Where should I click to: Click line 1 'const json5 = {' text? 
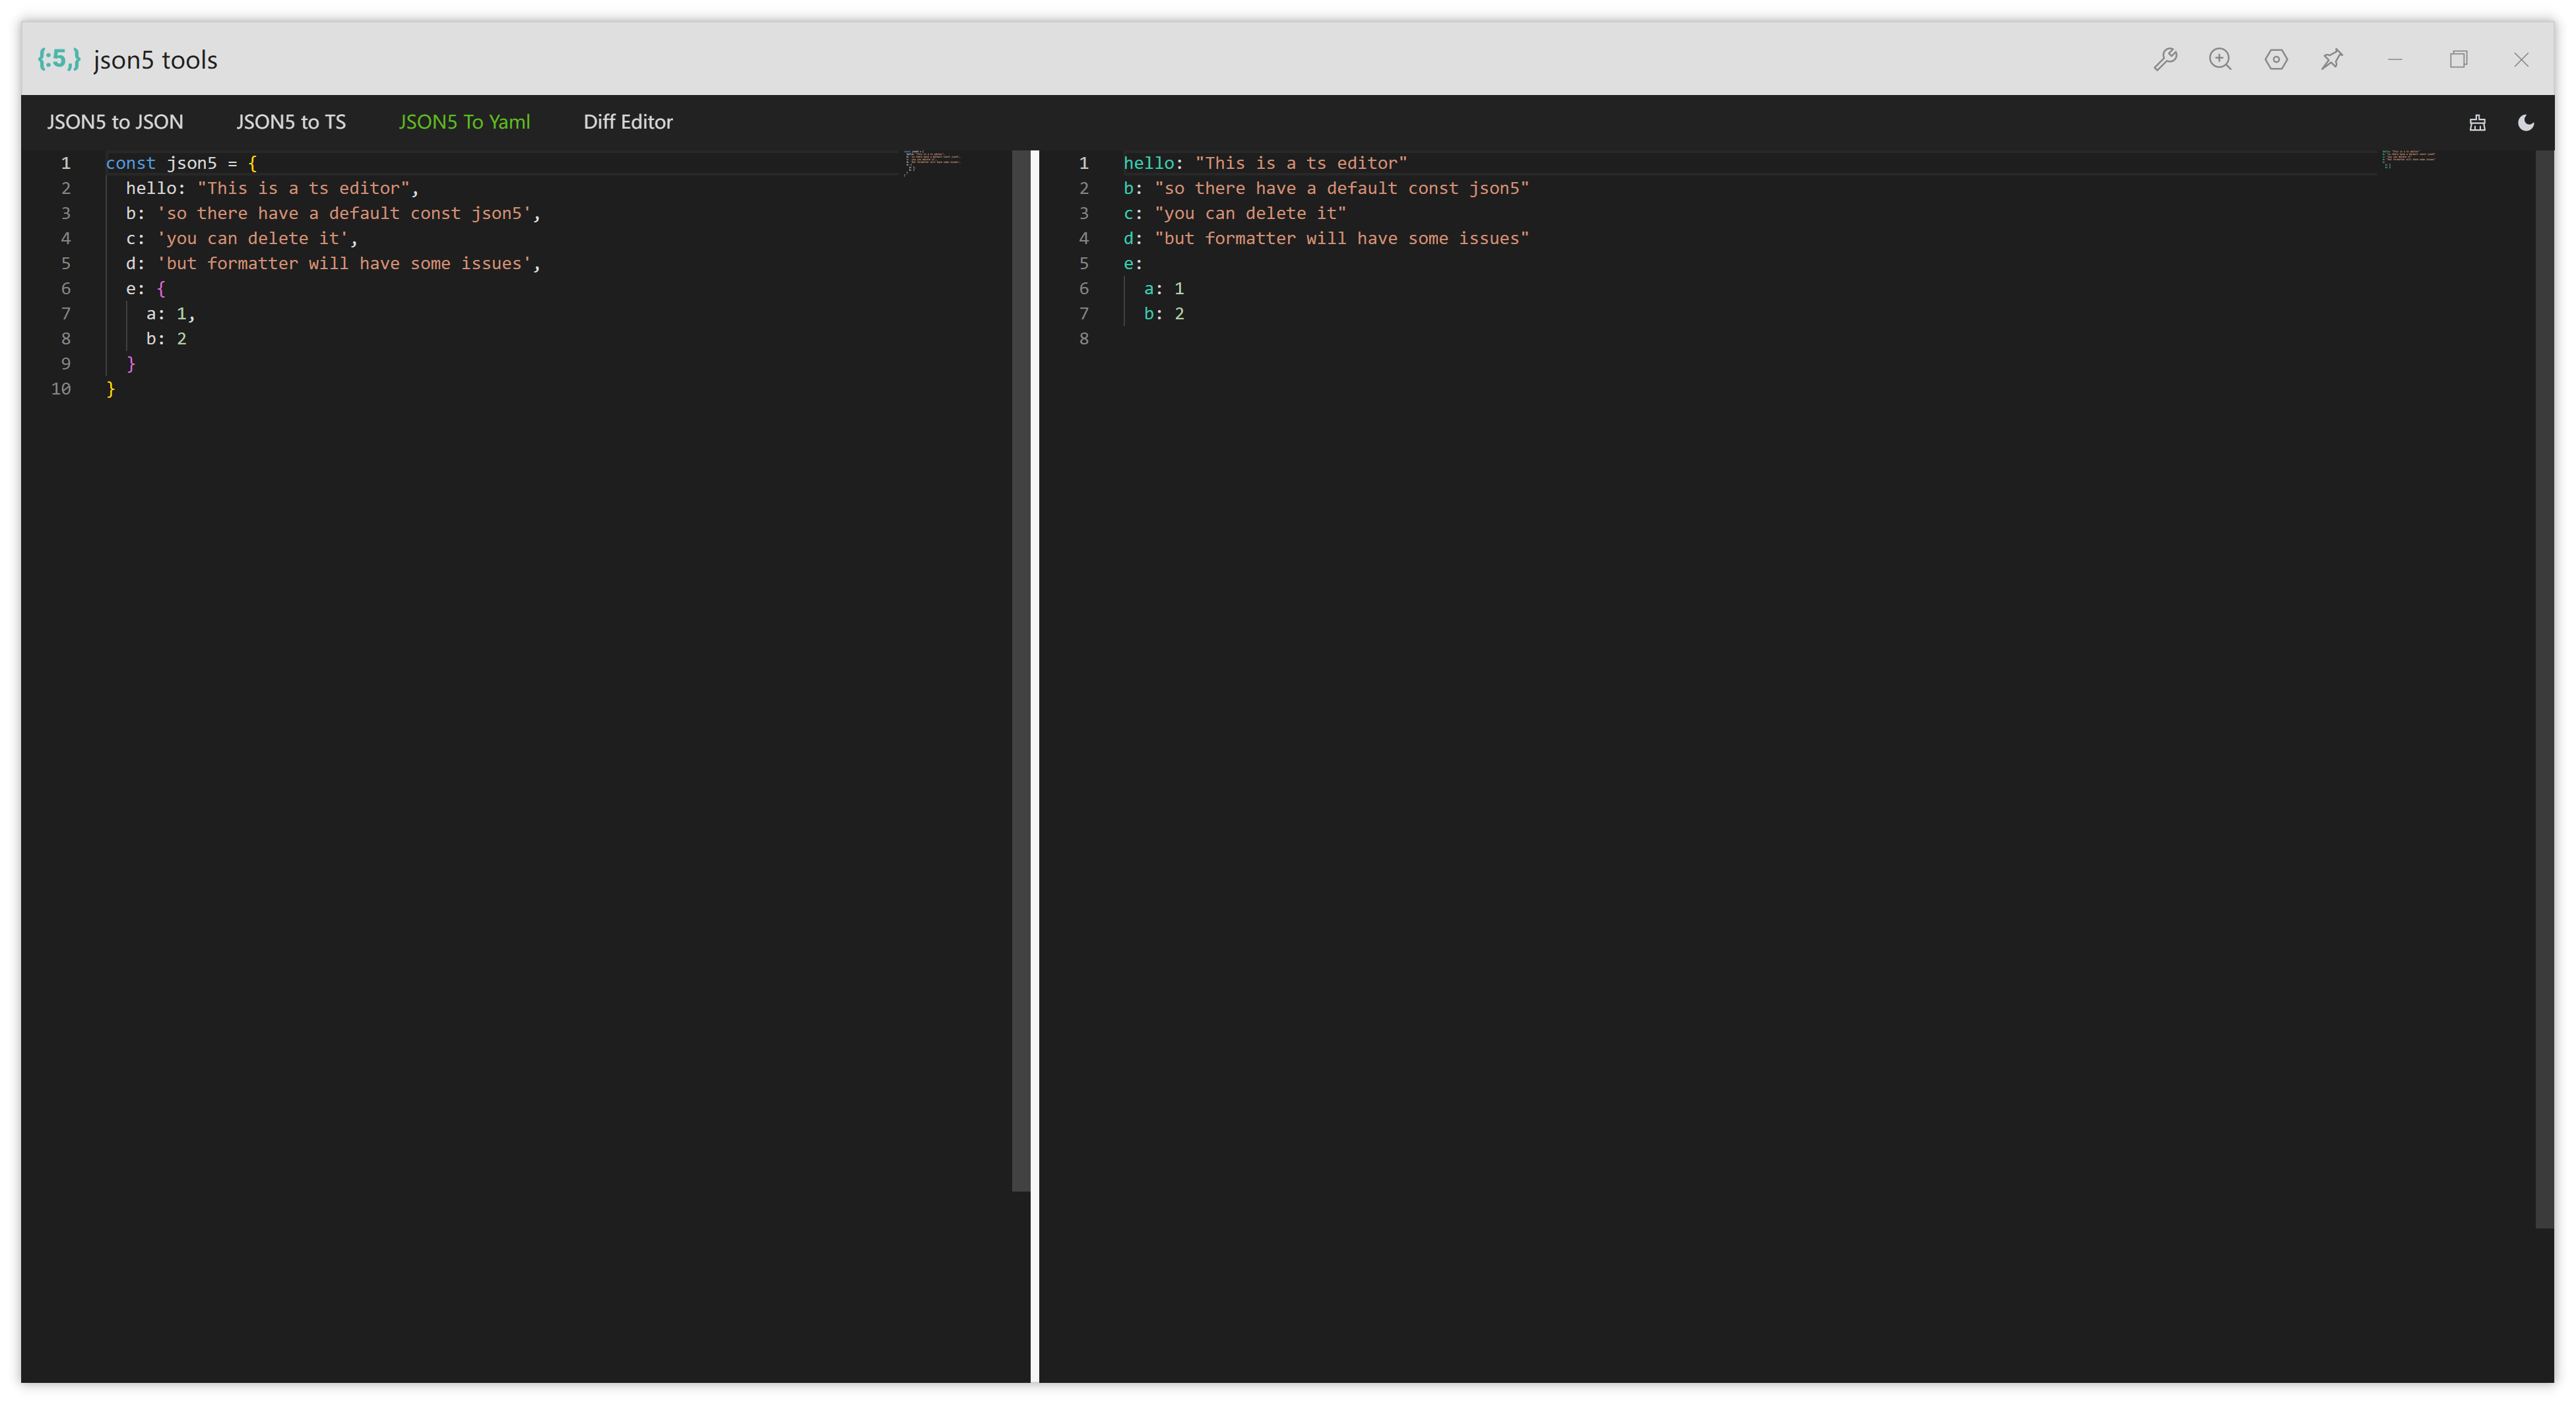click(181, 163)
